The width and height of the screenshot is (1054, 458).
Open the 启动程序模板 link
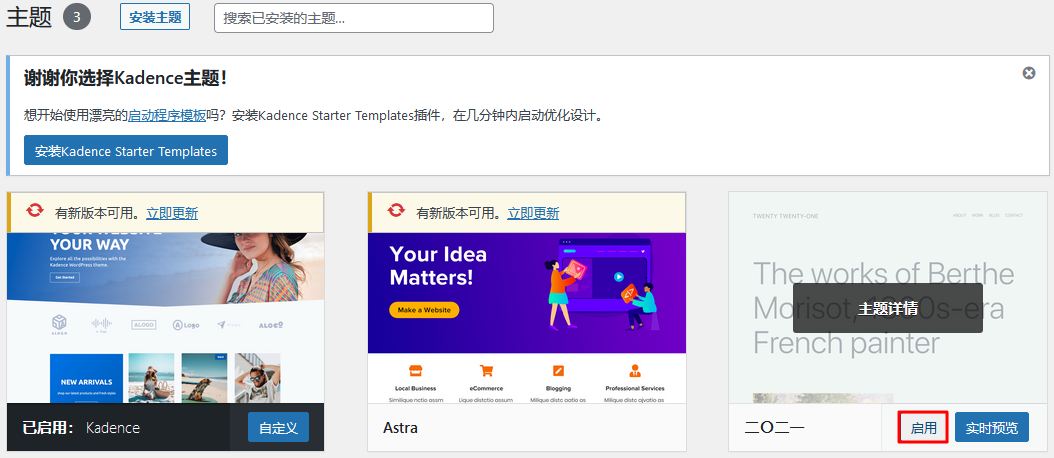pyautogui.click(x=167, y=115)
